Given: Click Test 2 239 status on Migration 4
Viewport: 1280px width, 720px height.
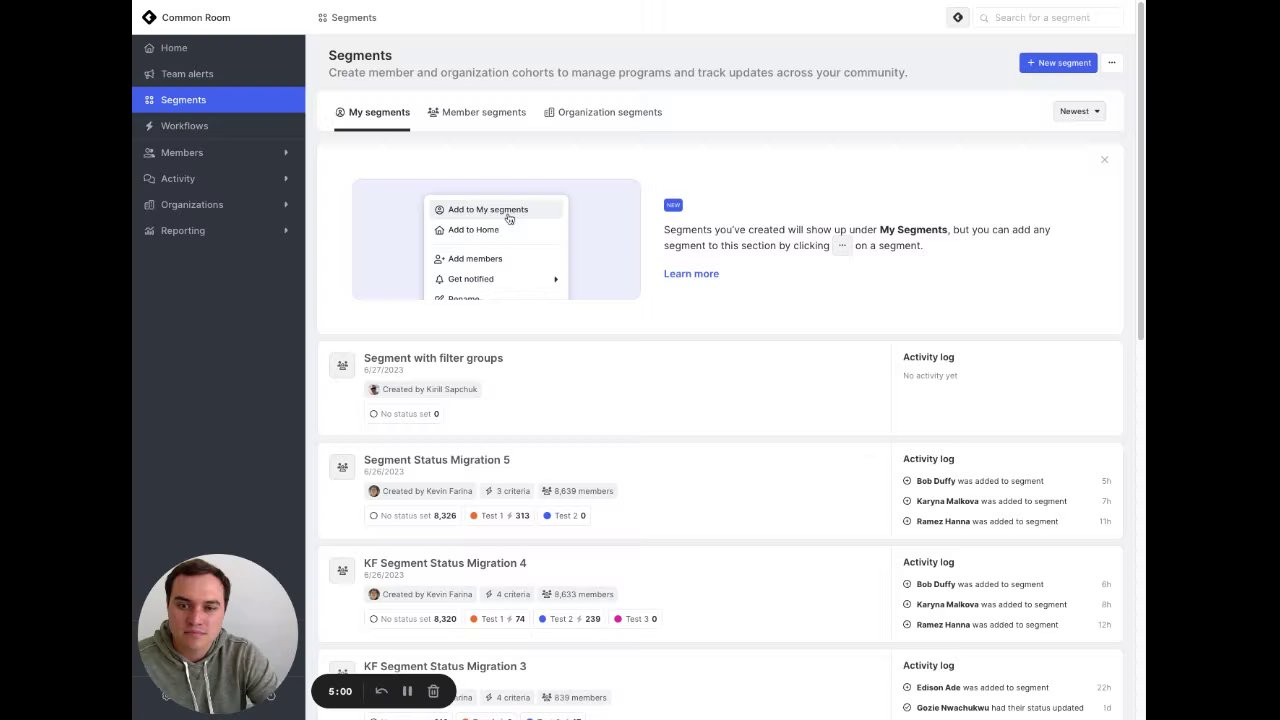Looking at the screenshot, I should (569, 619).
